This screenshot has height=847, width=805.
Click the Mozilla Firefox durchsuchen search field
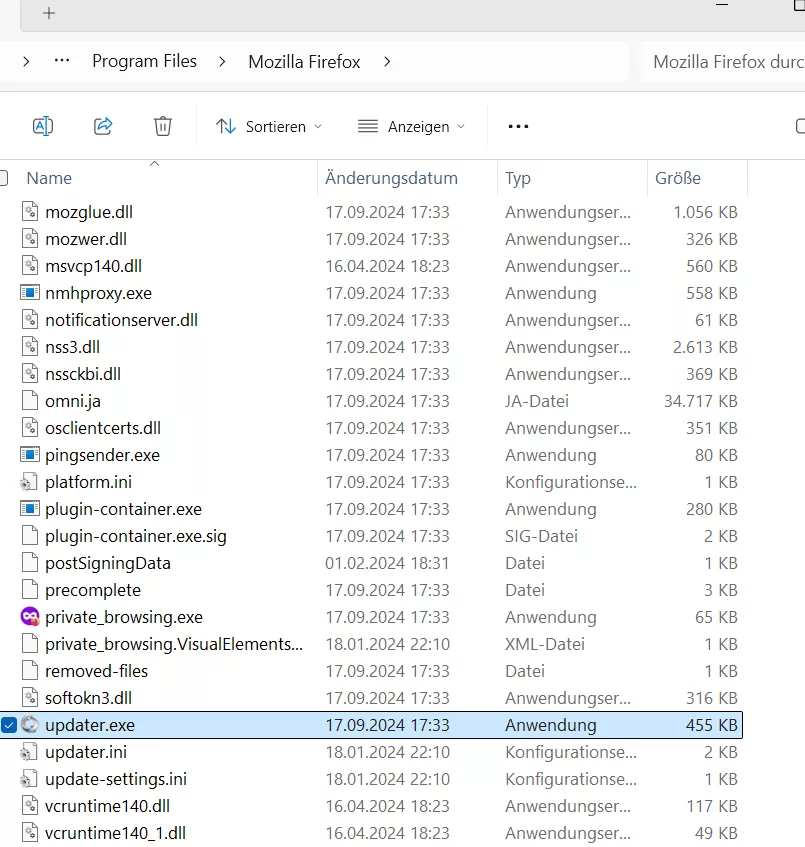(725, 62)
